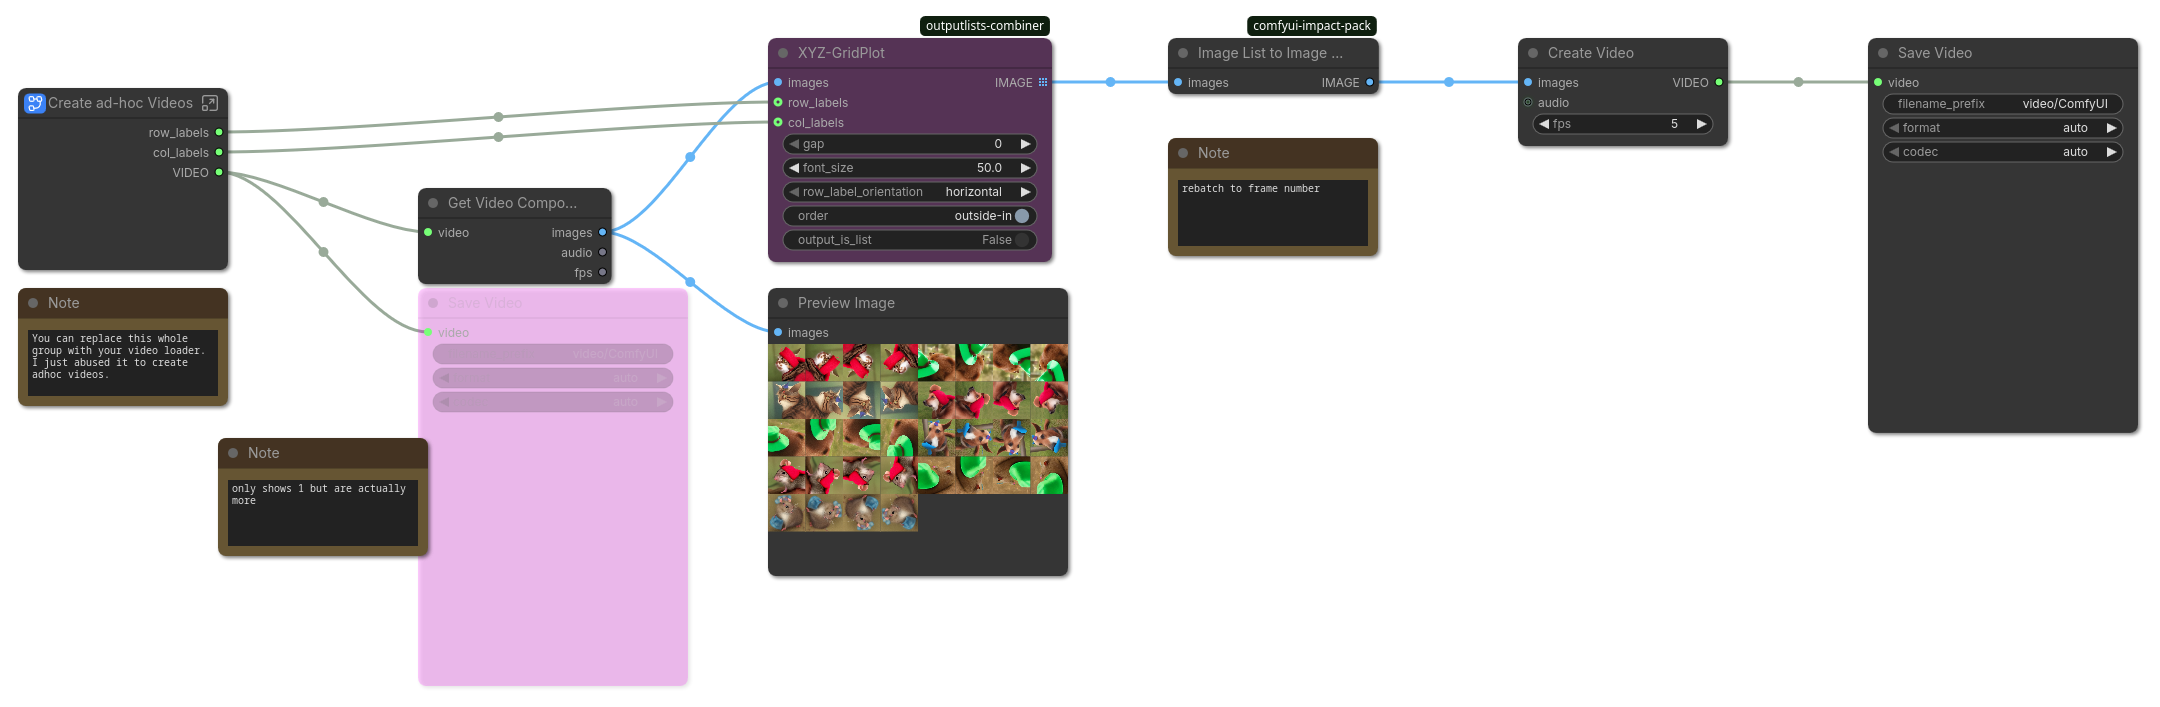Collapse the Image List to Image node dot
The image size is (2160, 707).
pos(1183,53)
